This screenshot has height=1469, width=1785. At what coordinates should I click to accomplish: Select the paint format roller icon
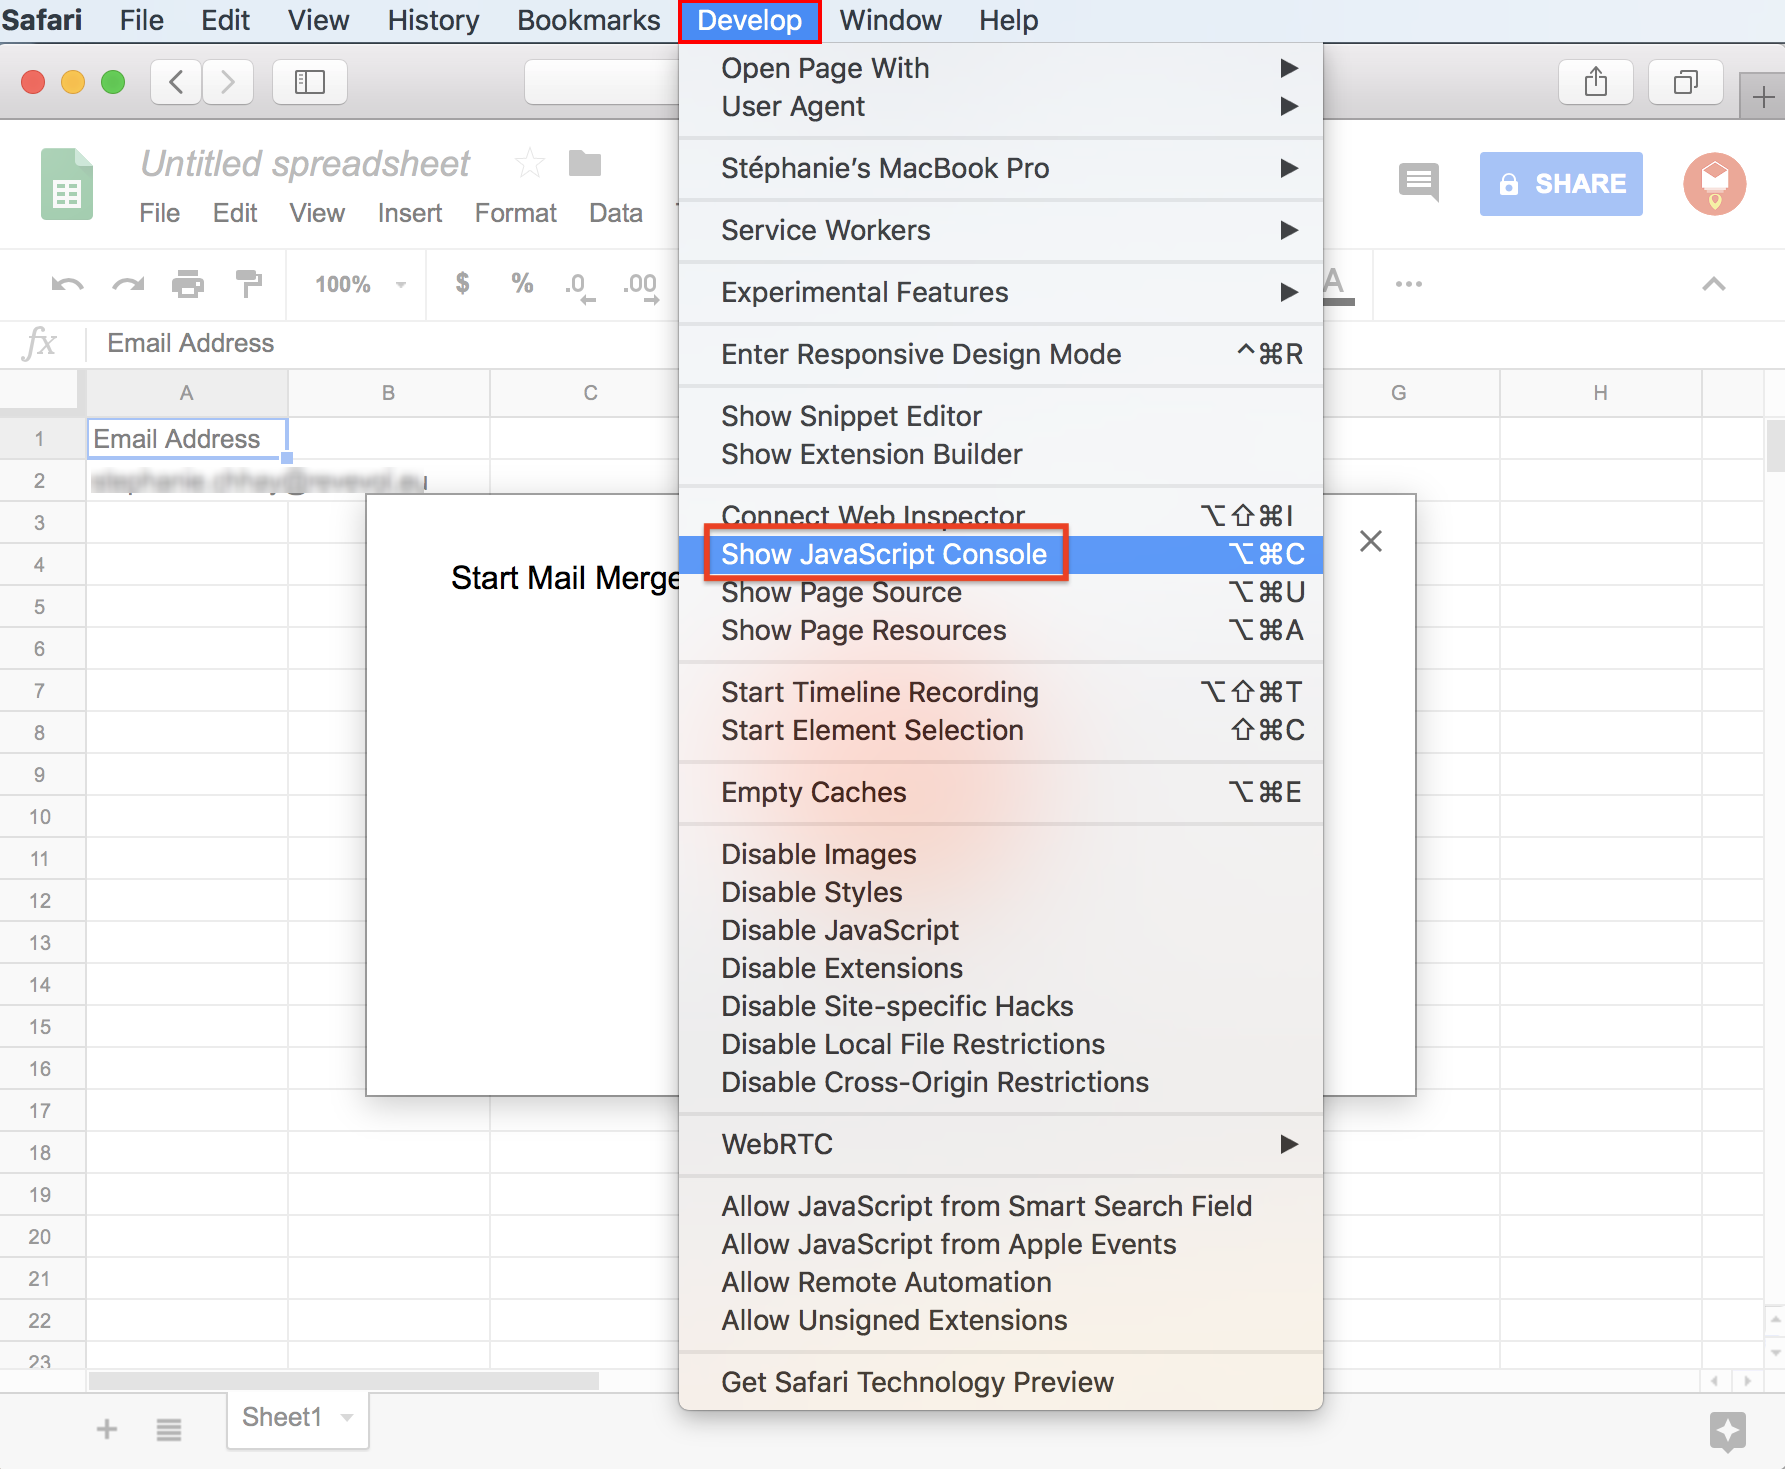[x=248, y=285]
